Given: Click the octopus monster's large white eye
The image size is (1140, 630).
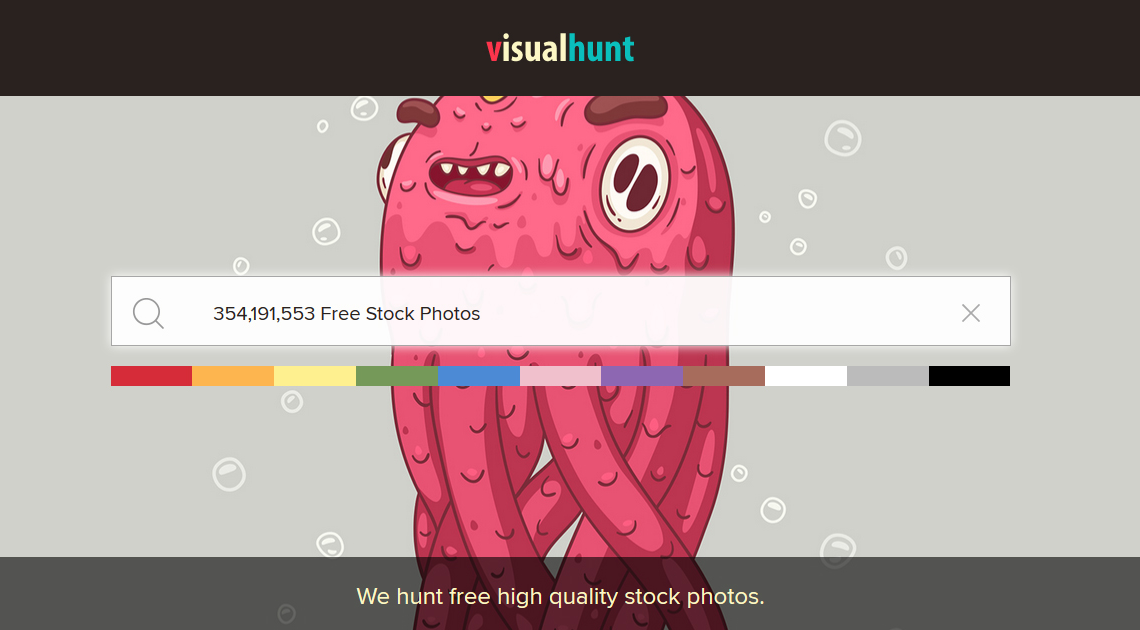Looking at the screenshot, I should click(x=634, y=184).
